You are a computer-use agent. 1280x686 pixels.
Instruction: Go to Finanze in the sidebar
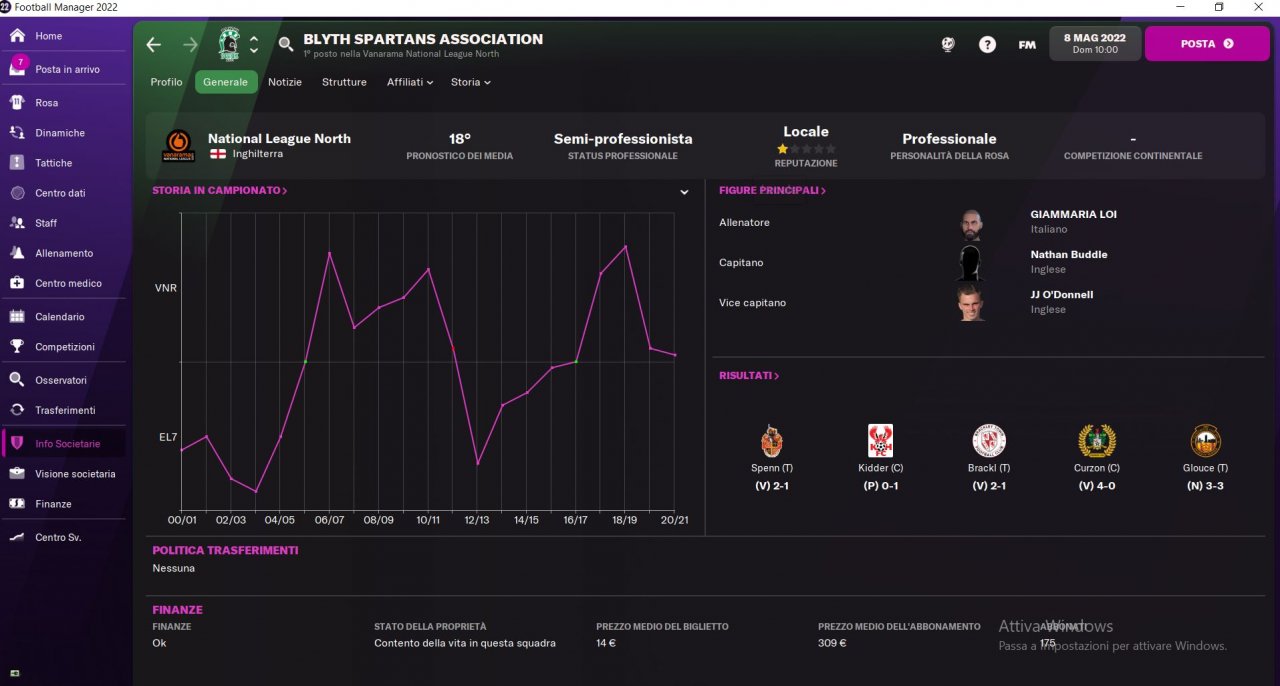[53, 504]
